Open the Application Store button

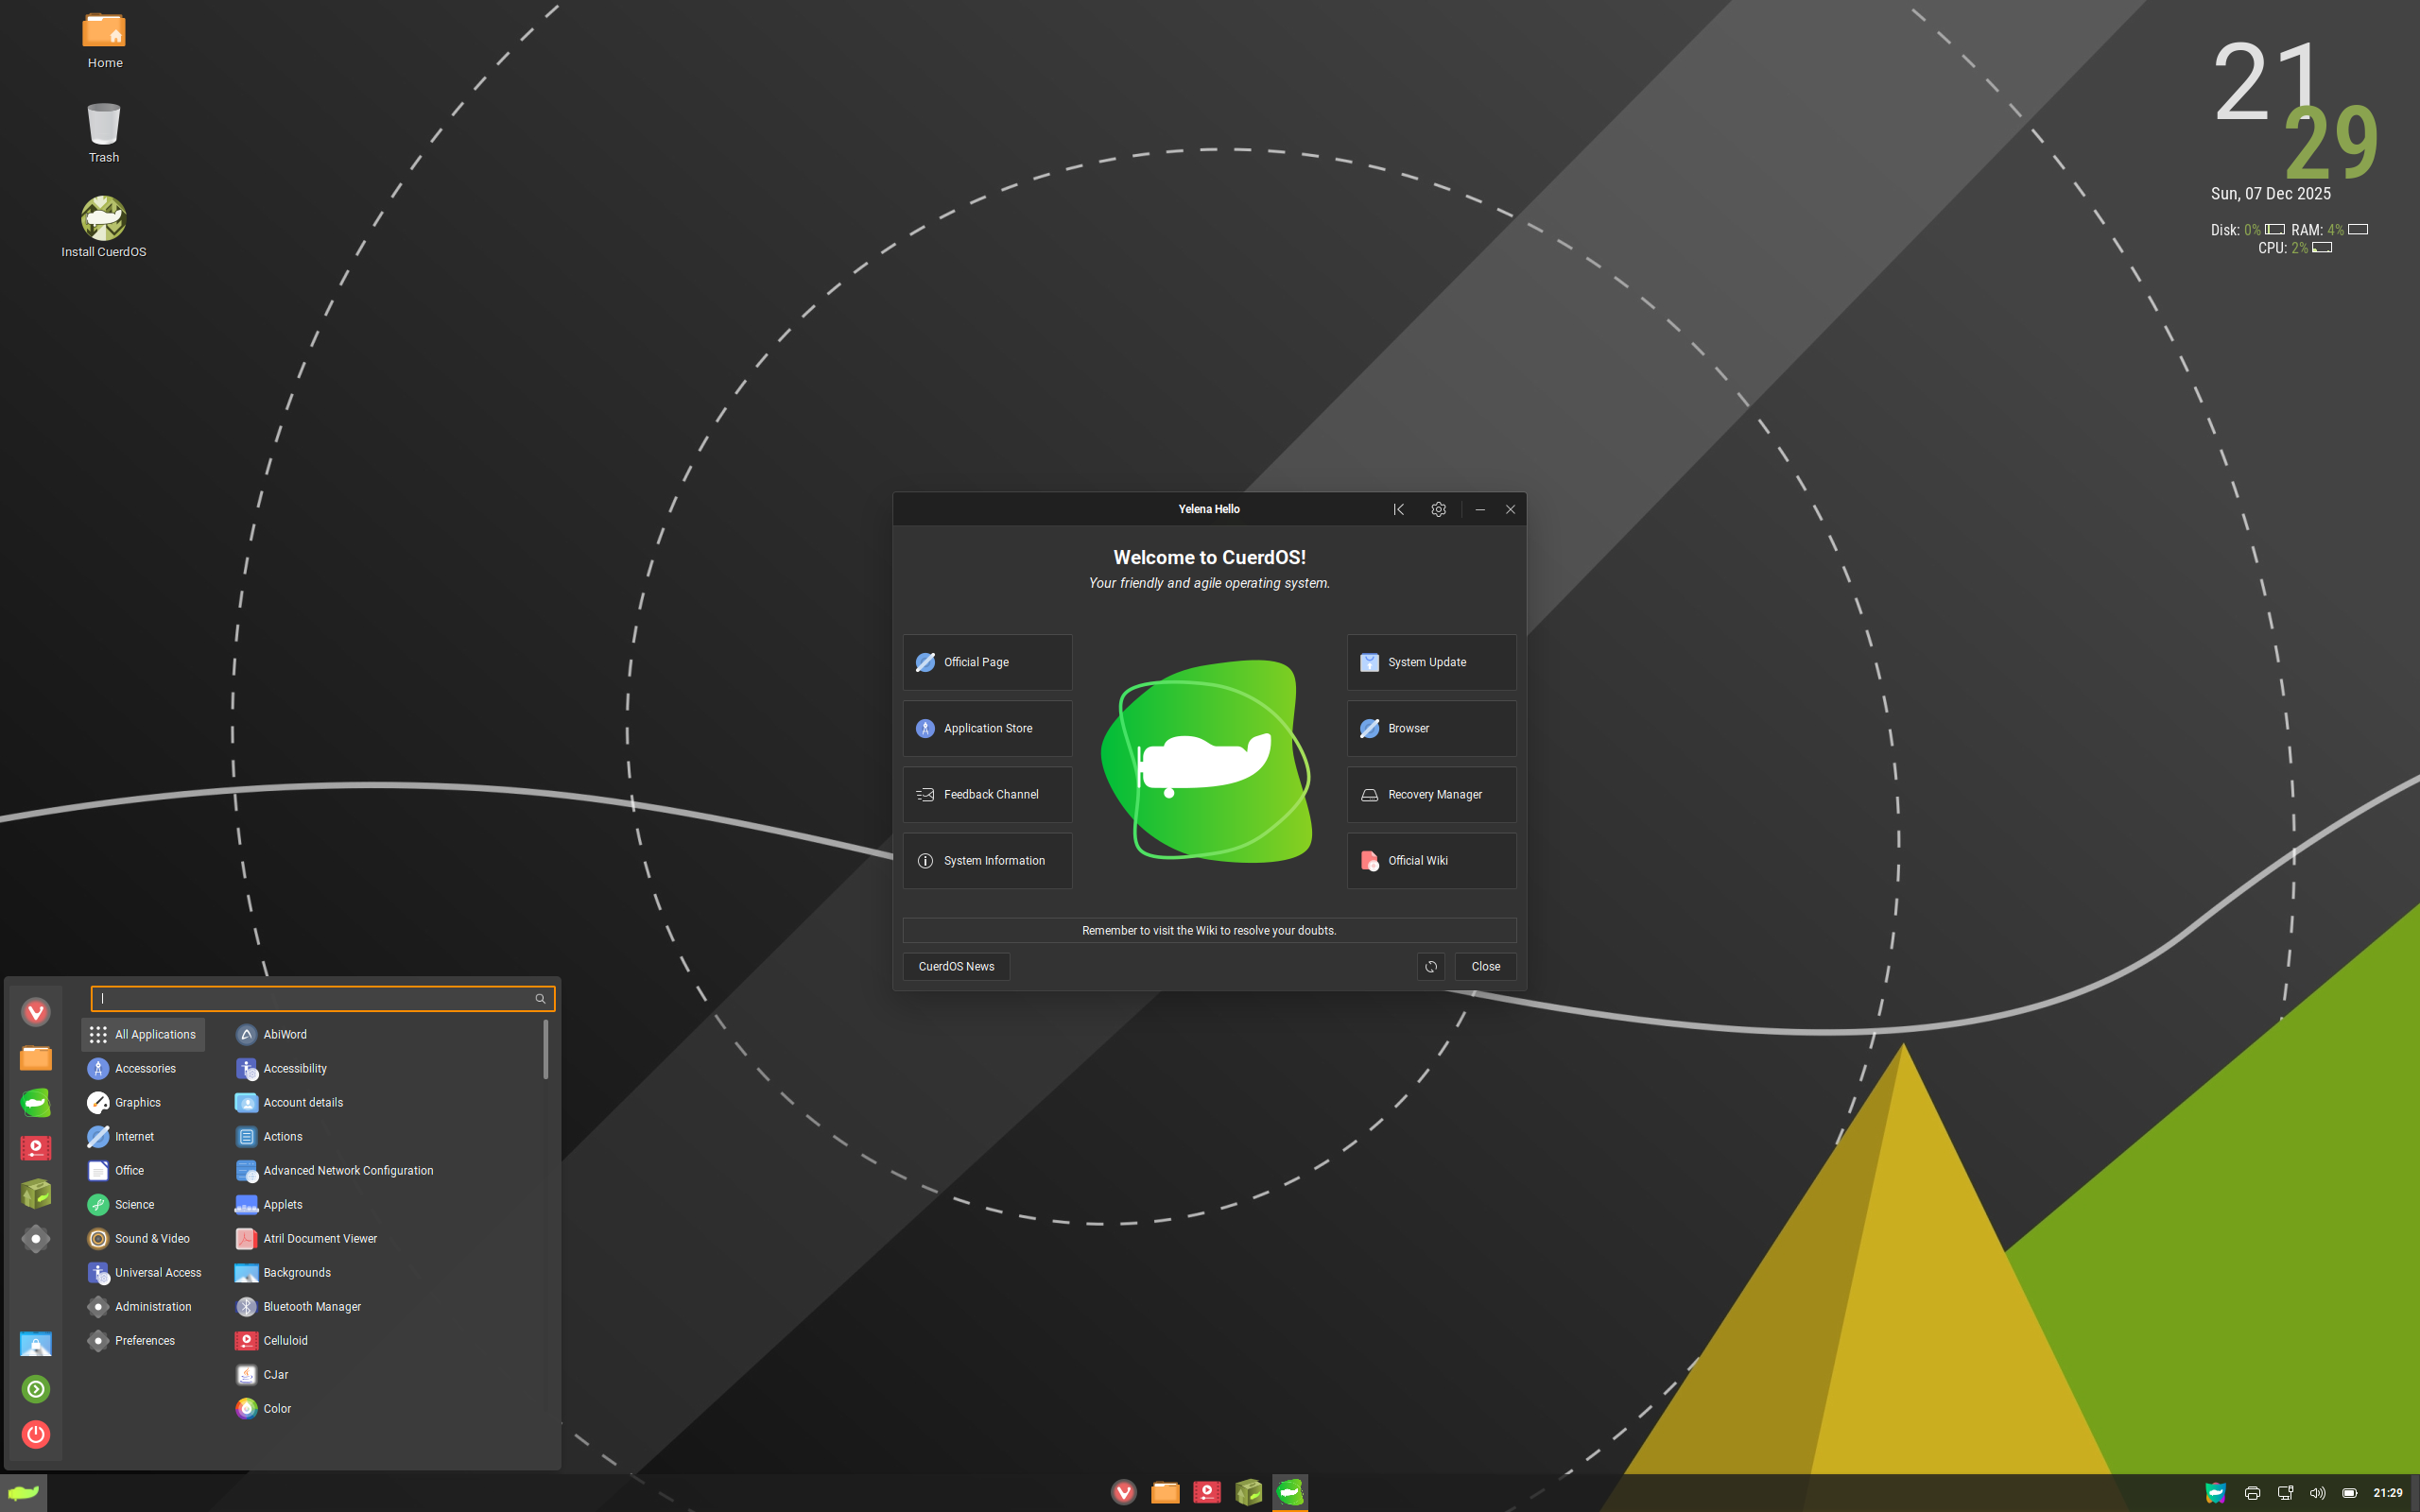coord(987,728)
